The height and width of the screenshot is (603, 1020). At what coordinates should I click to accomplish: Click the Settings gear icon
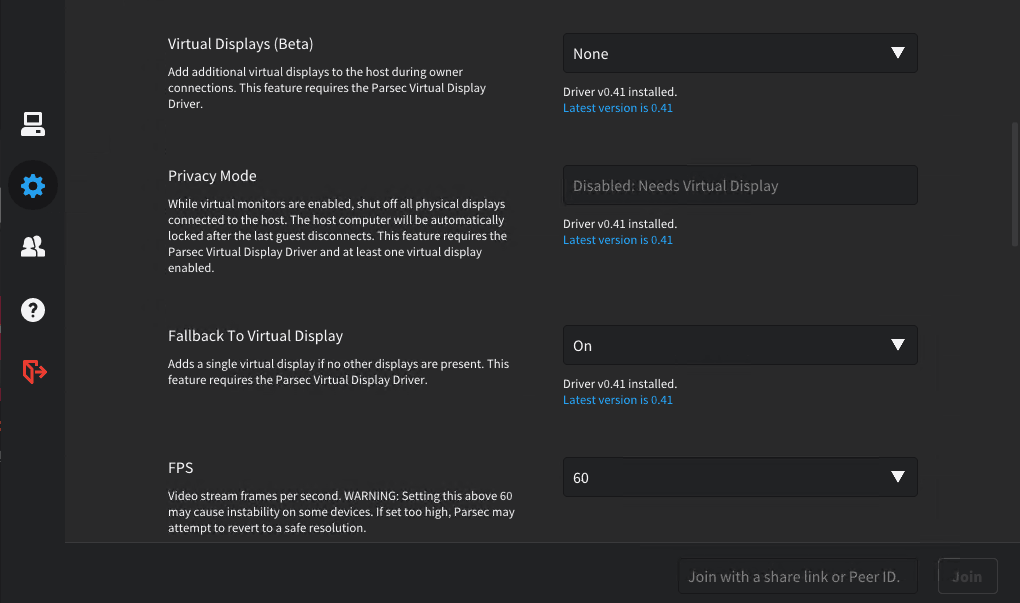pos(33,185)
